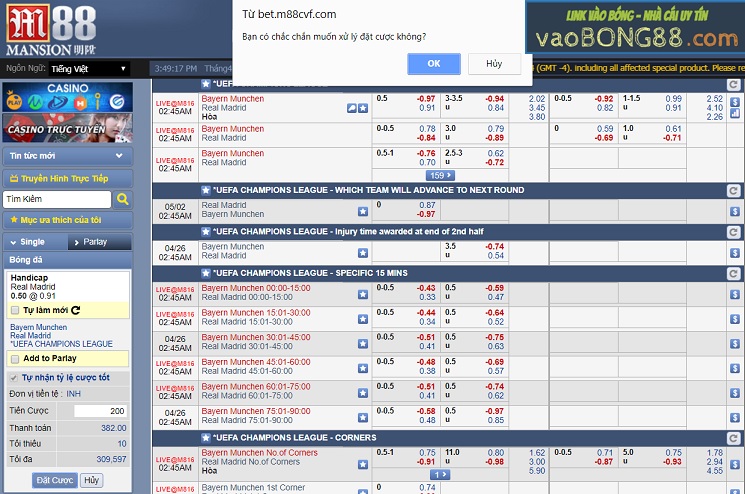The width and height of the screenshot is (745, 494).
Task: Click the yellow search magnifier icon
Action: coord(122,199)
